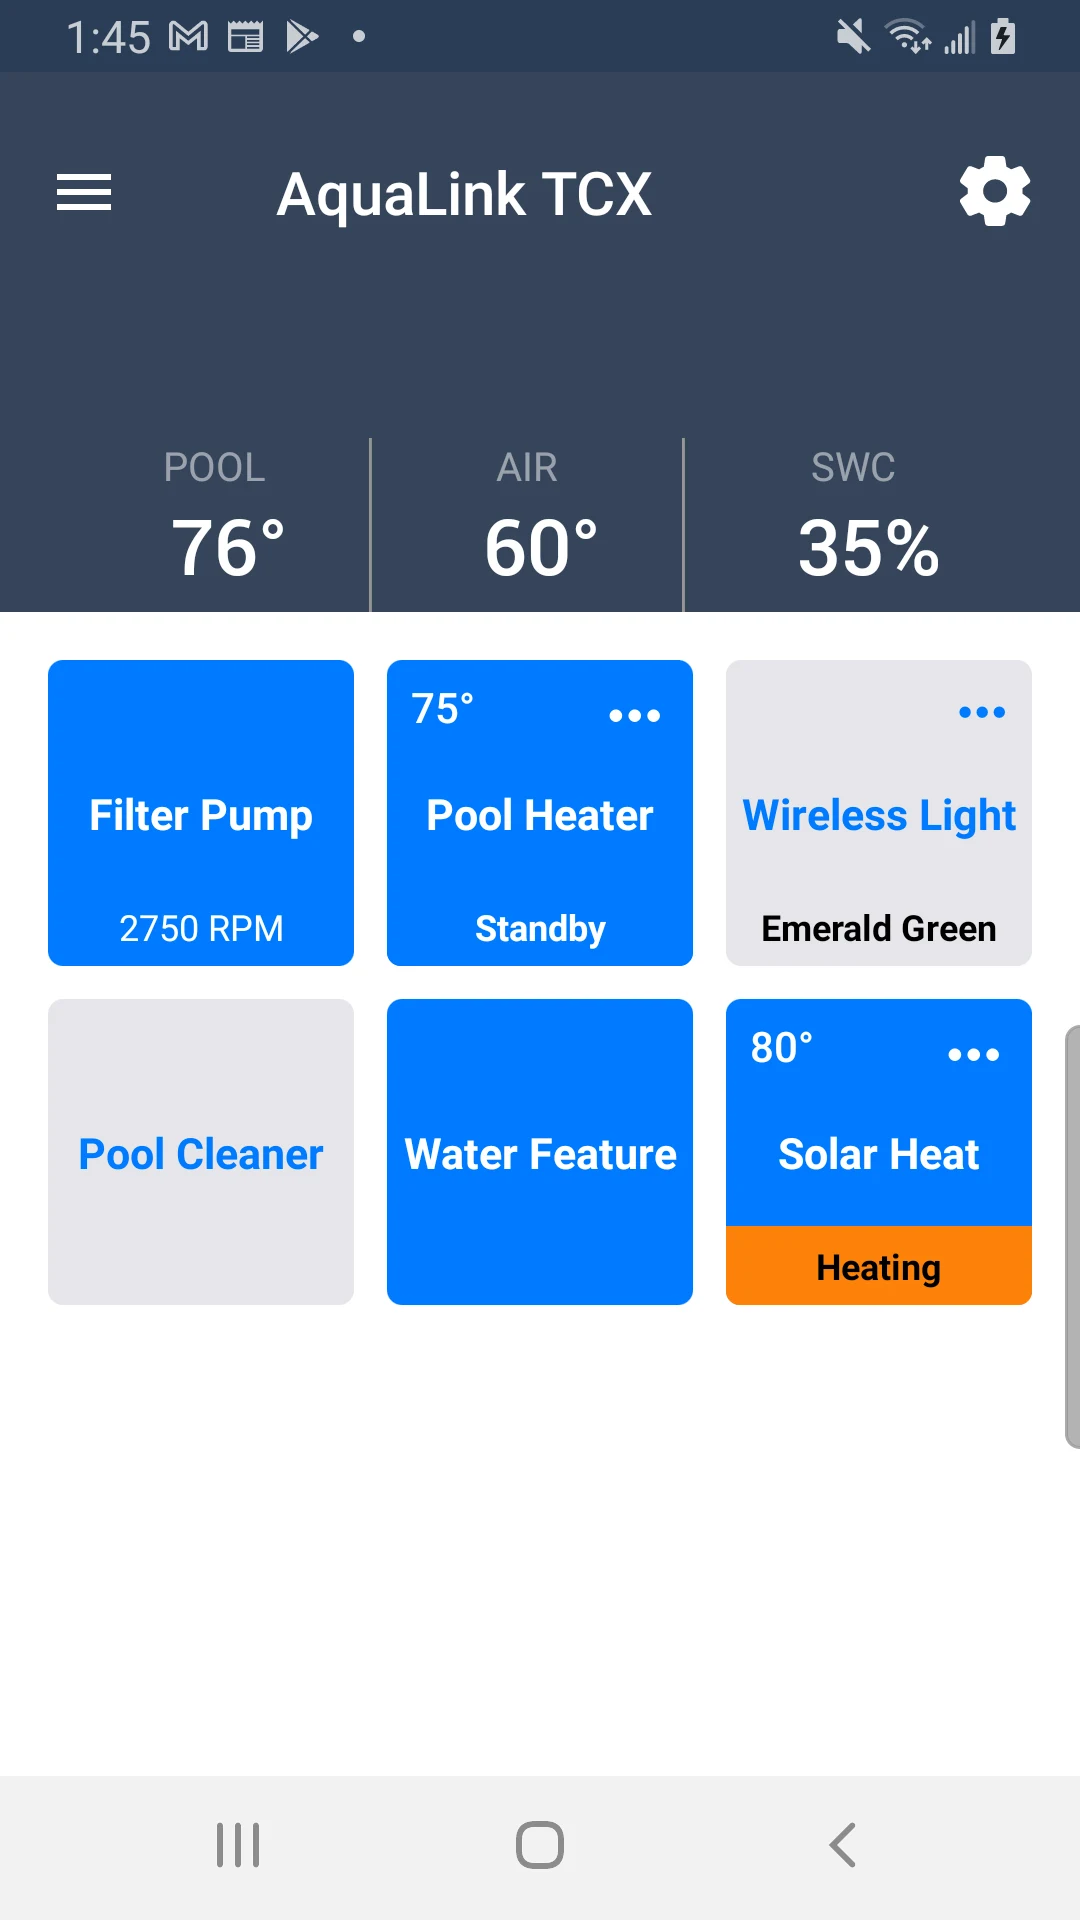Open Solar Heat three-dot menu
Screen dimensions: 1080x1920
pos(973,1054)
